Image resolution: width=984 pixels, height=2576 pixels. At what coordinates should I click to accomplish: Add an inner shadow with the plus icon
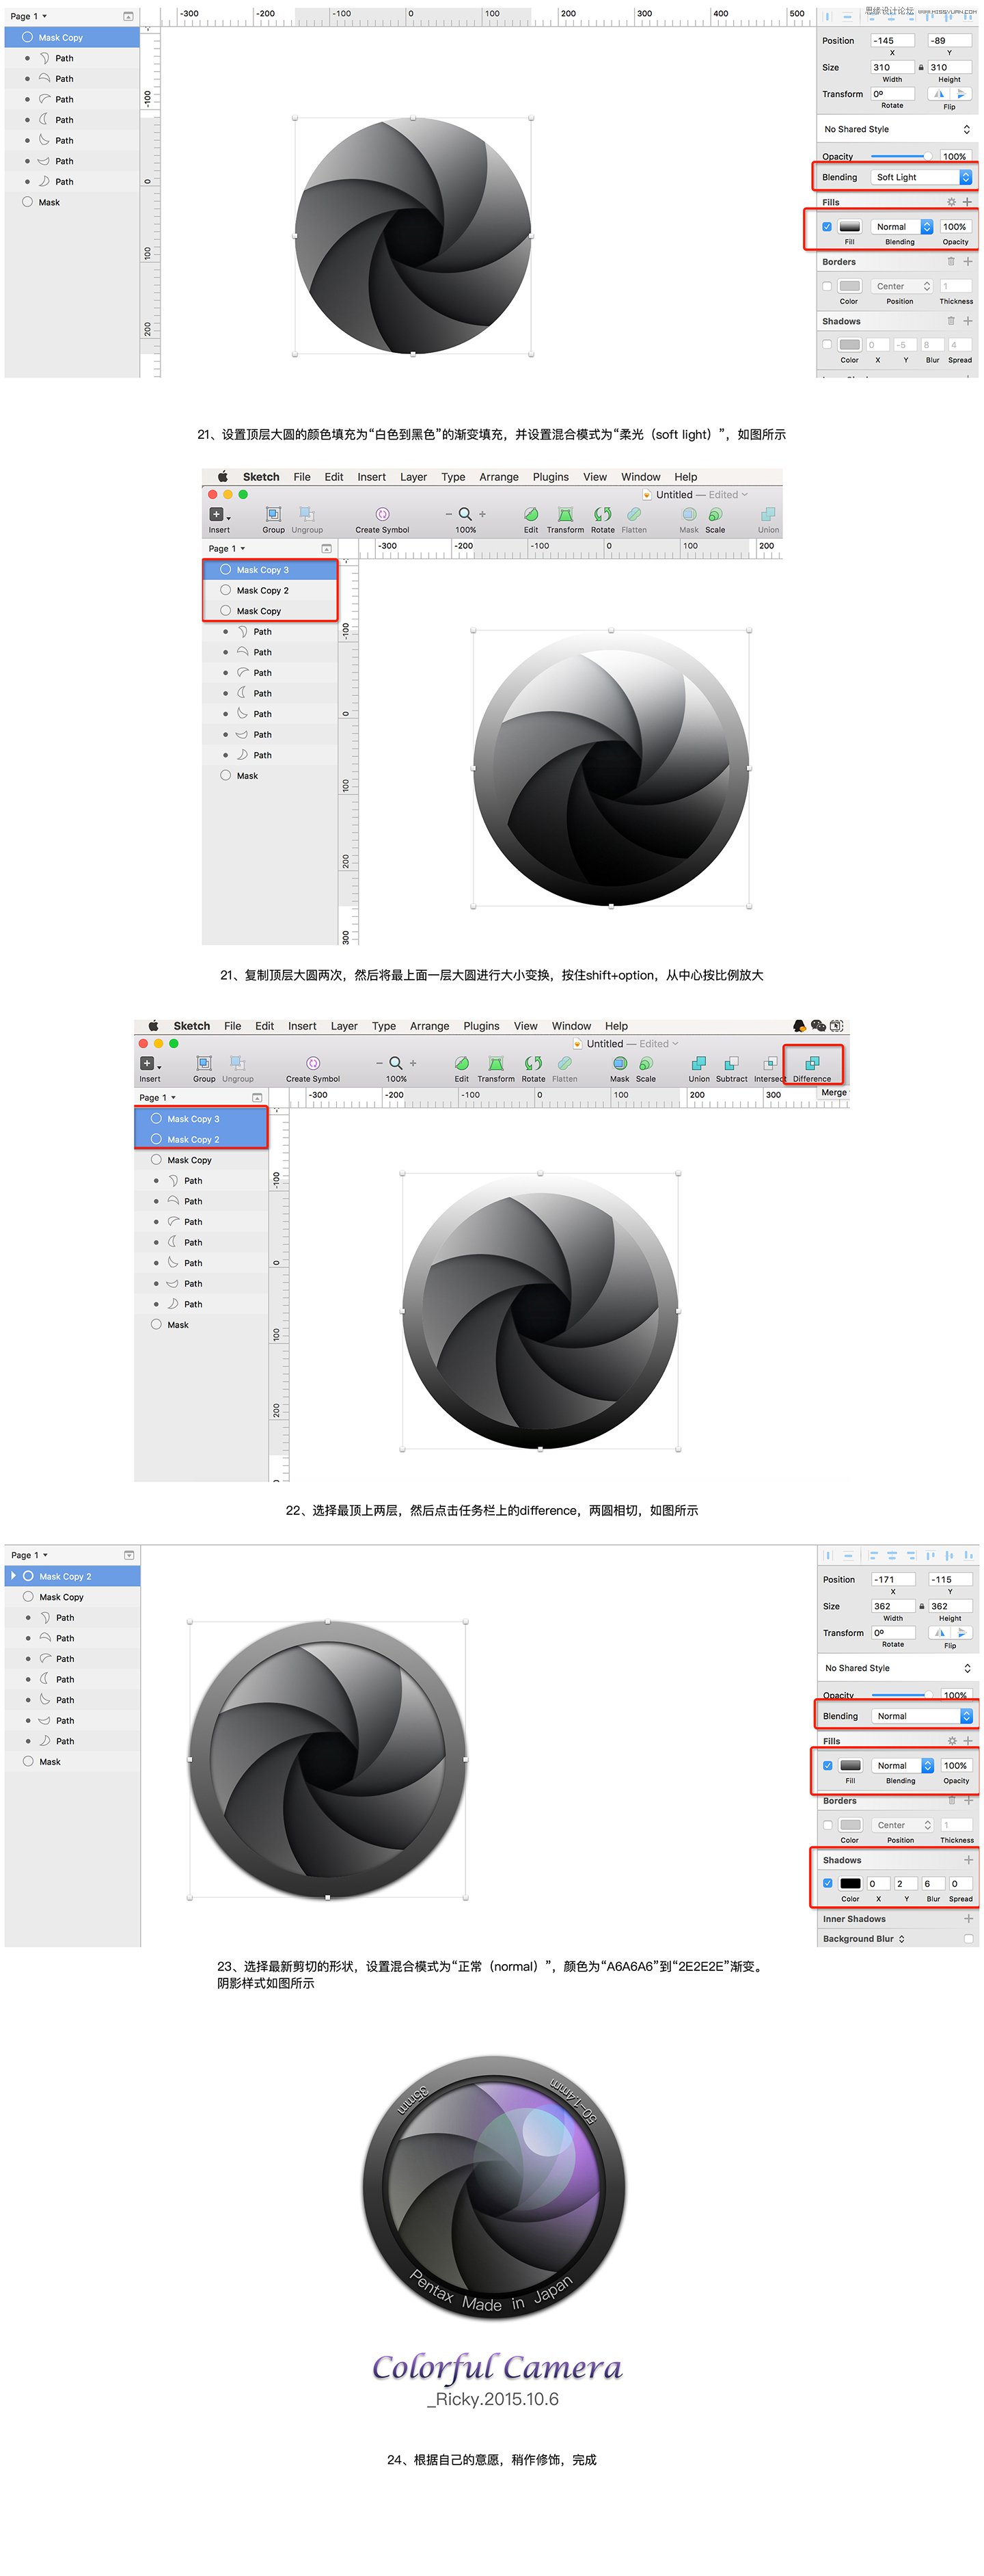(968, 1919)
